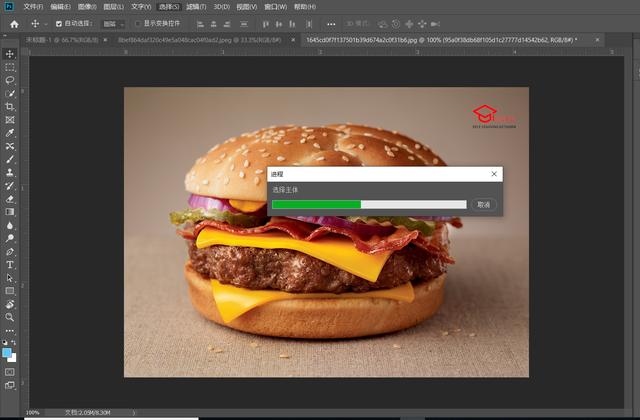Open the auto-select layer/group dropdown
This screenshot has width=640, height=420.
click(113, 24)
